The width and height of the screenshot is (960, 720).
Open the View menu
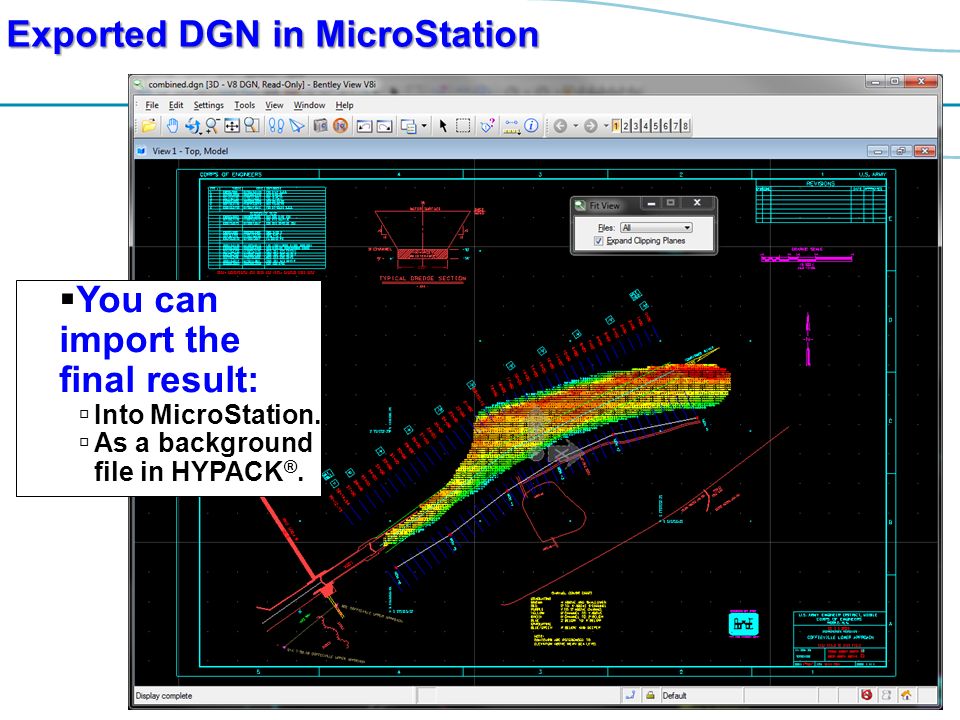[x=274, y=105]
